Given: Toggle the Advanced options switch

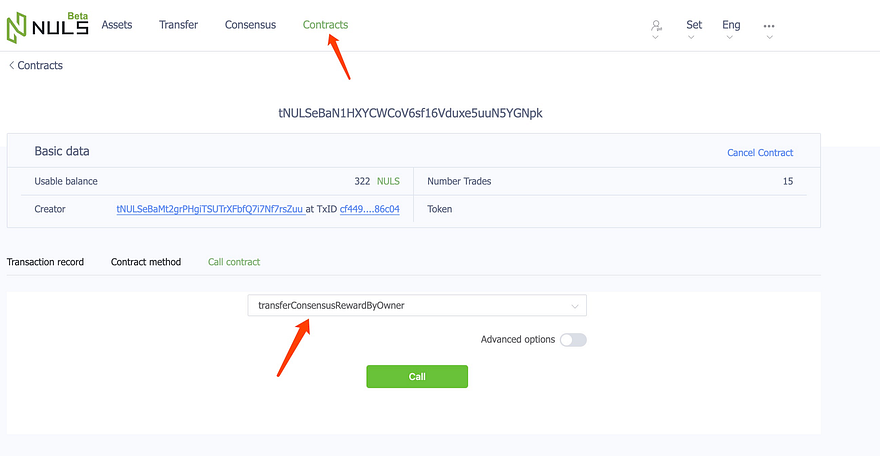Looking at the screenshot, I should (x=573, y=340).
